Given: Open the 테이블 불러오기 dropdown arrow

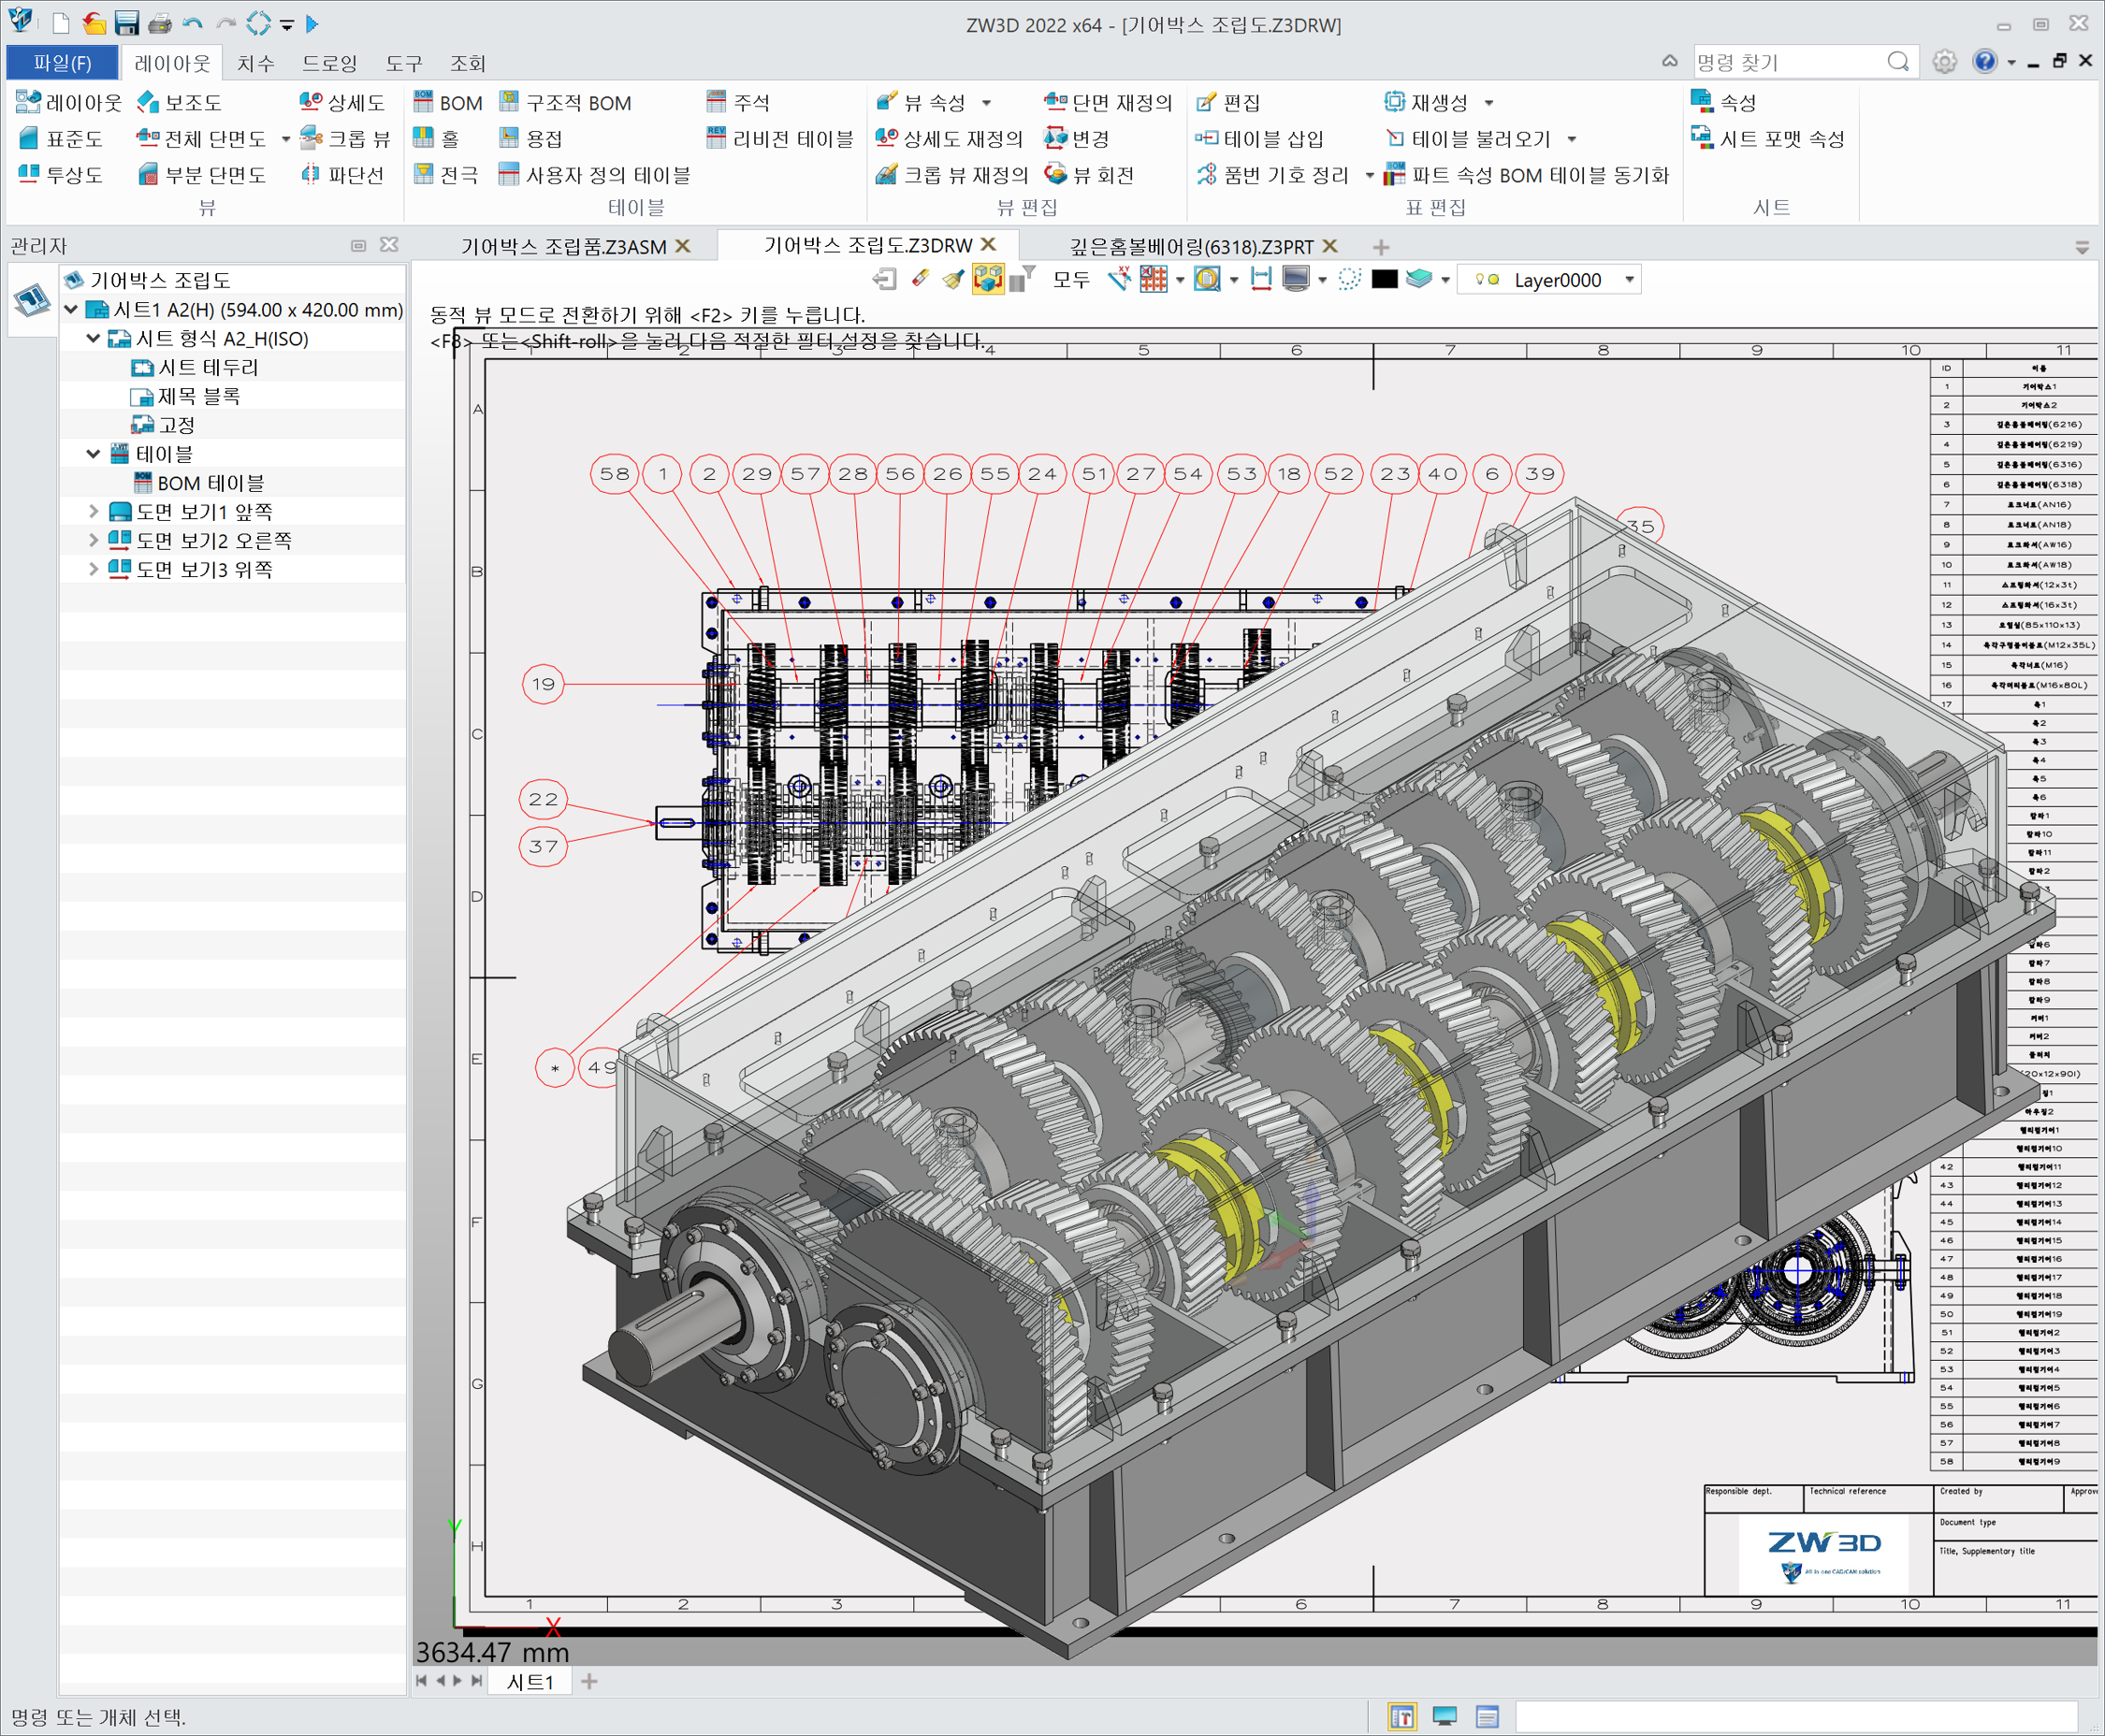Looking at the screenshot, I should point(1572,139).
